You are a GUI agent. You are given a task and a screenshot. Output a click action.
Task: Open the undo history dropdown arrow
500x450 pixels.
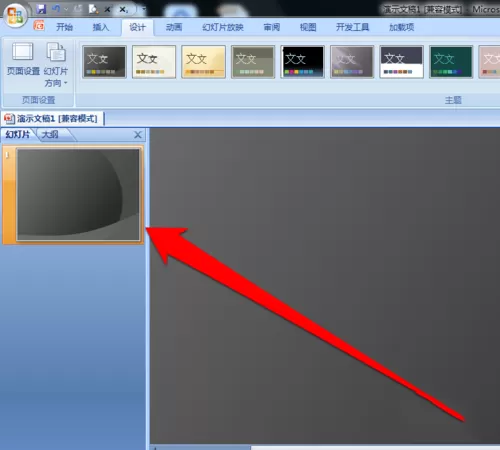(66, 9)
